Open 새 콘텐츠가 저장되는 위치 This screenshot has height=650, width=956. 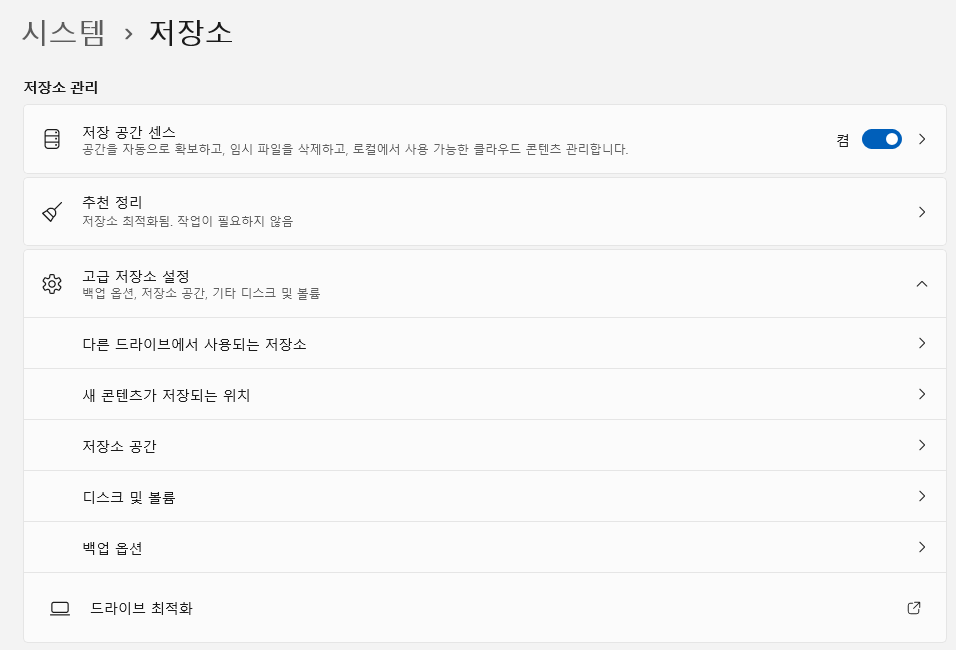click(166, 395)
